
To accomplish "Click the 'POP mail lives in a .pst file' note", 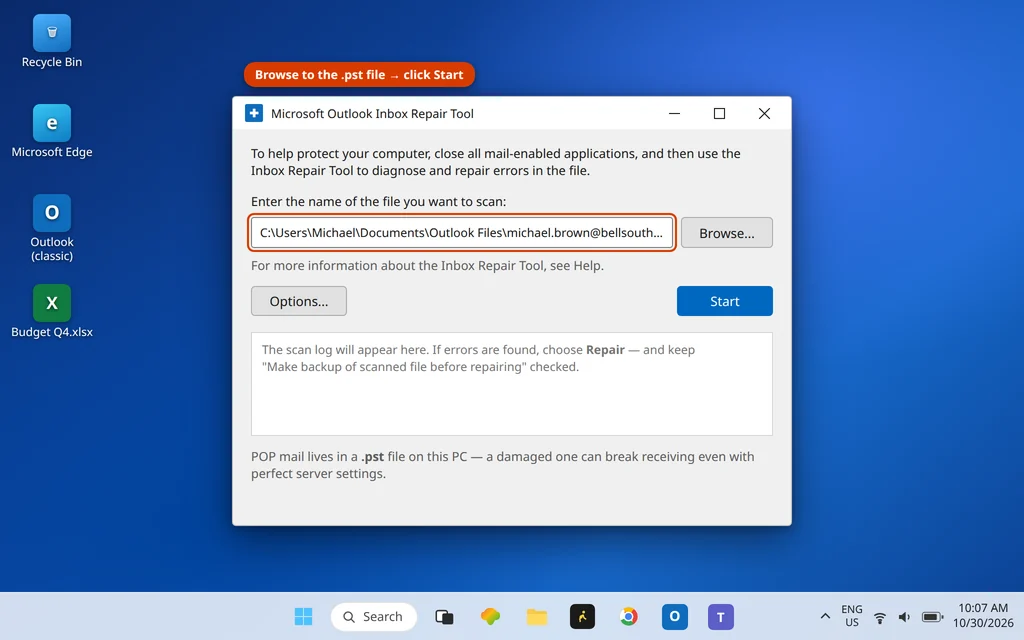I will tap(502, 465).
